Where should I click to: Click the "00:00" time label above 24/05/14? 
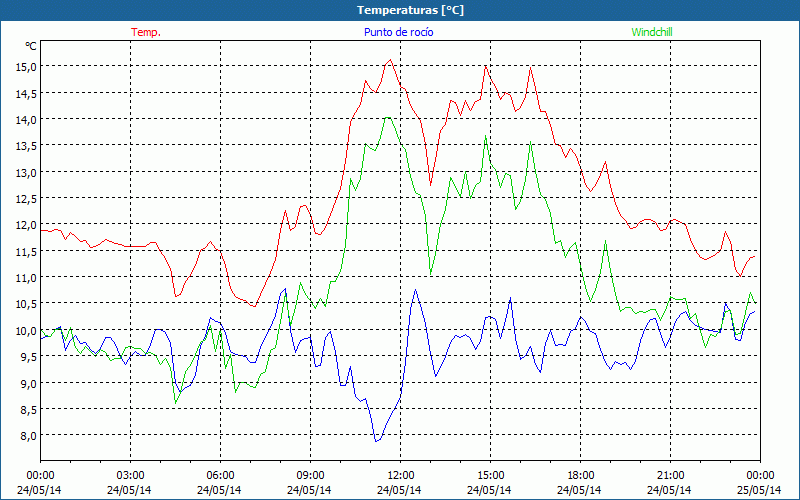(x=40, y=476)
